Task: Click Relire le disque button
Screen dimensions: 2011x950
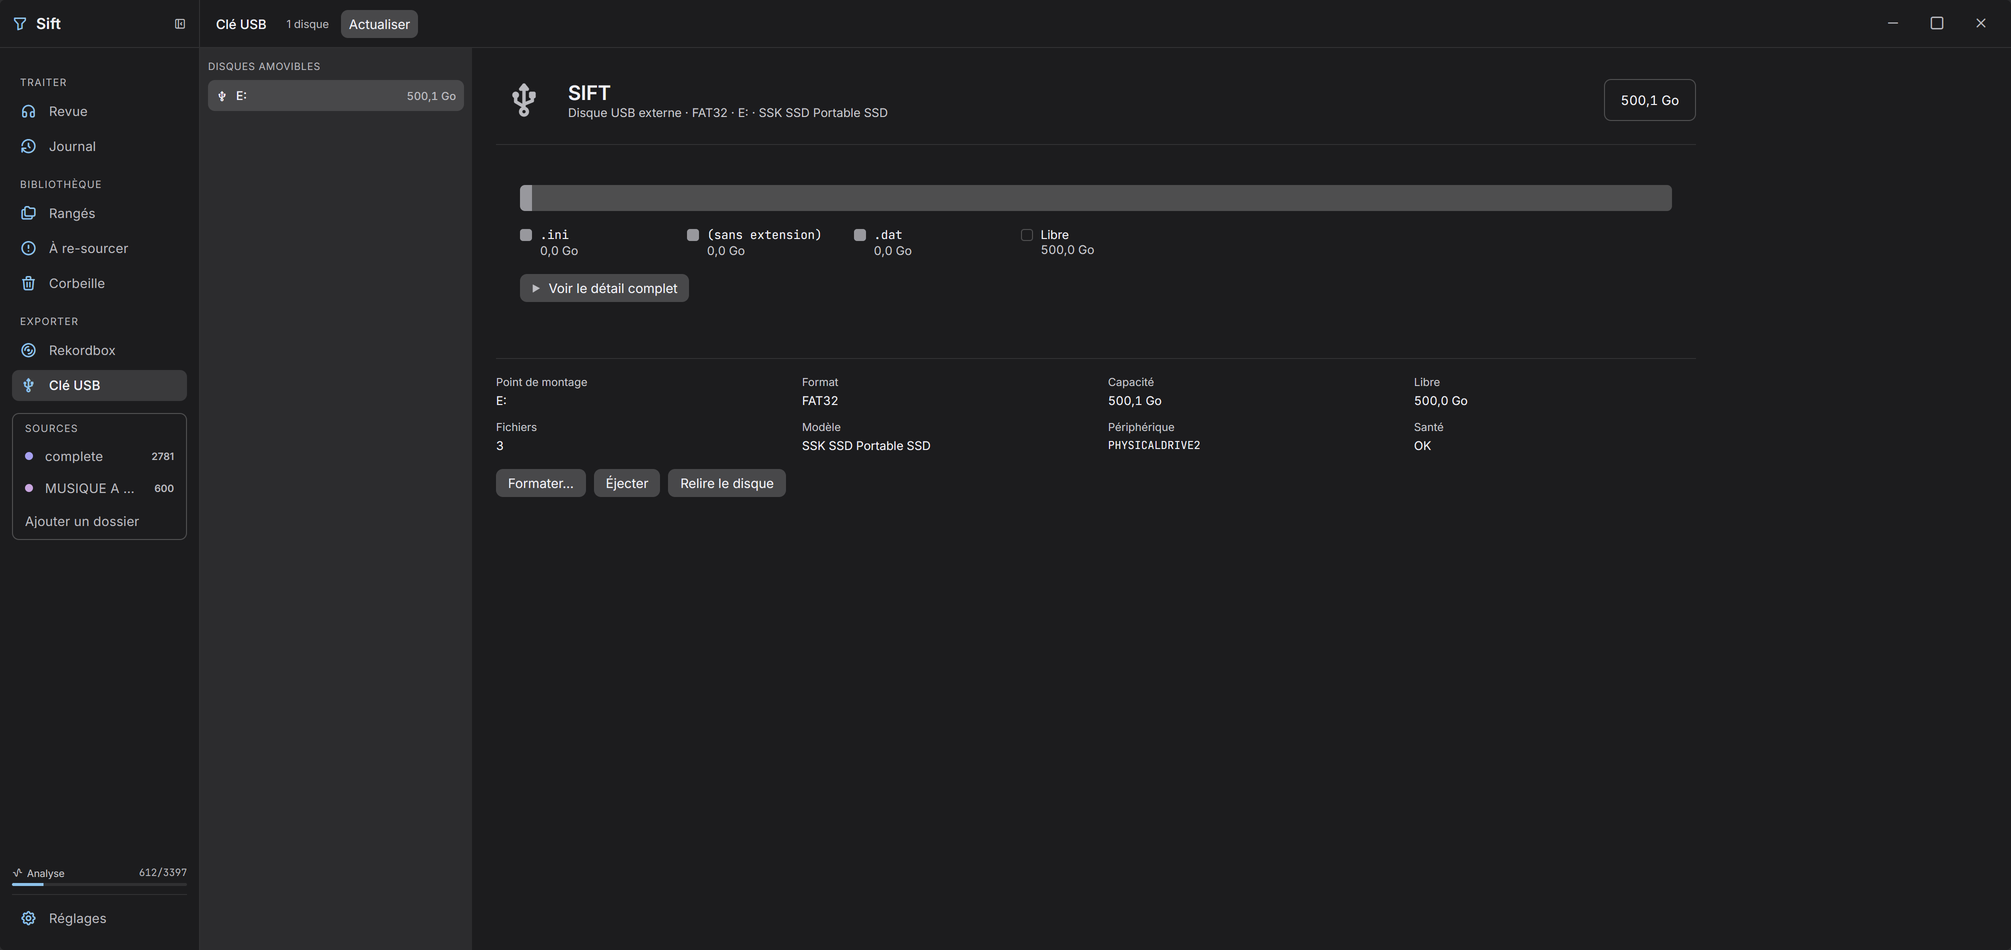Action: [x=727, y=483]
